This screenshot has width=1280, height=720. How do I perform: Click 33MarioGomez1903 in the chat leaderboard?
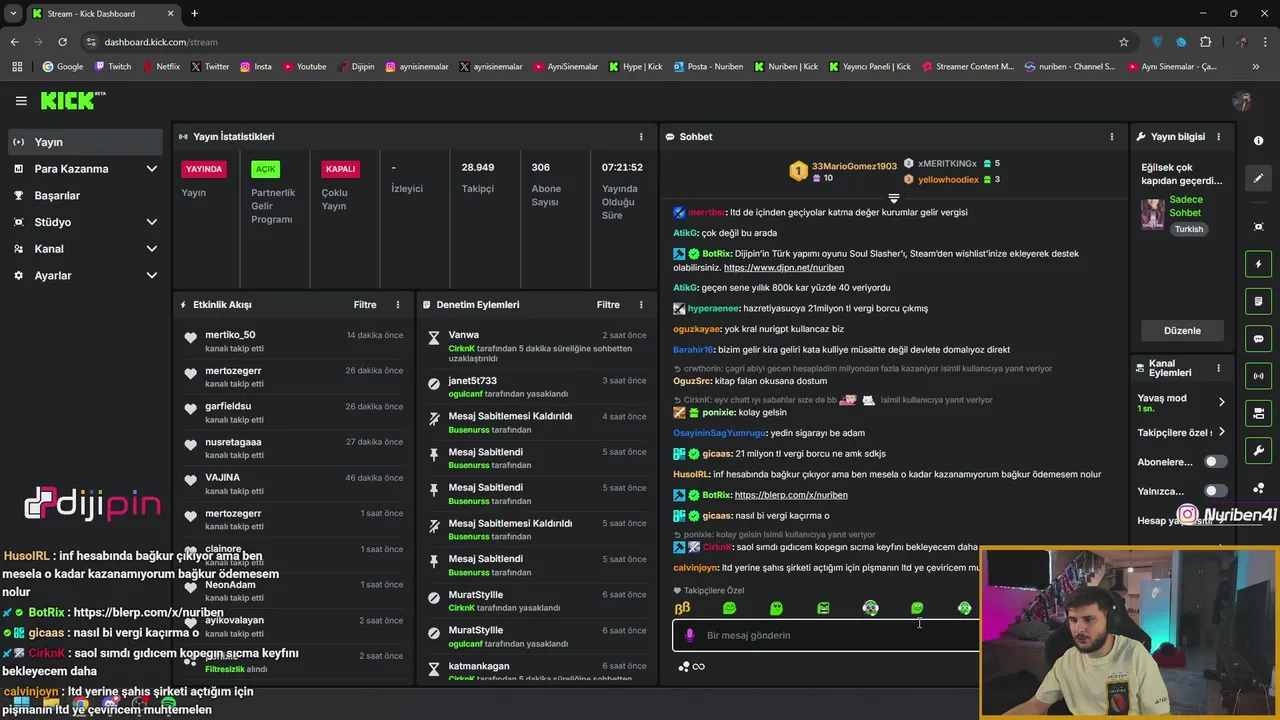[854, 166]
